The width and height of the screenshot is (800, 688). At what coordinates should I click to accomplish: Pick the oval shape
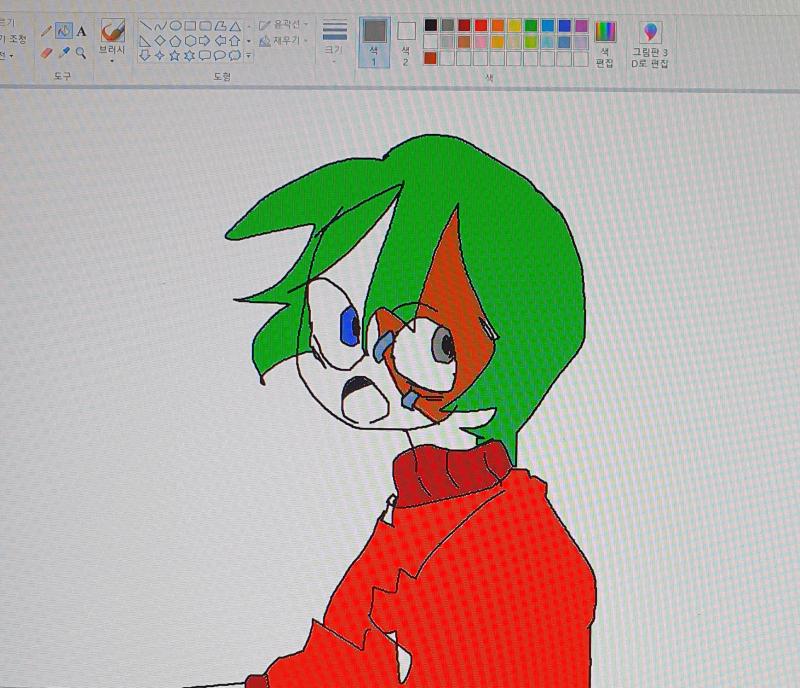(176, 26)
